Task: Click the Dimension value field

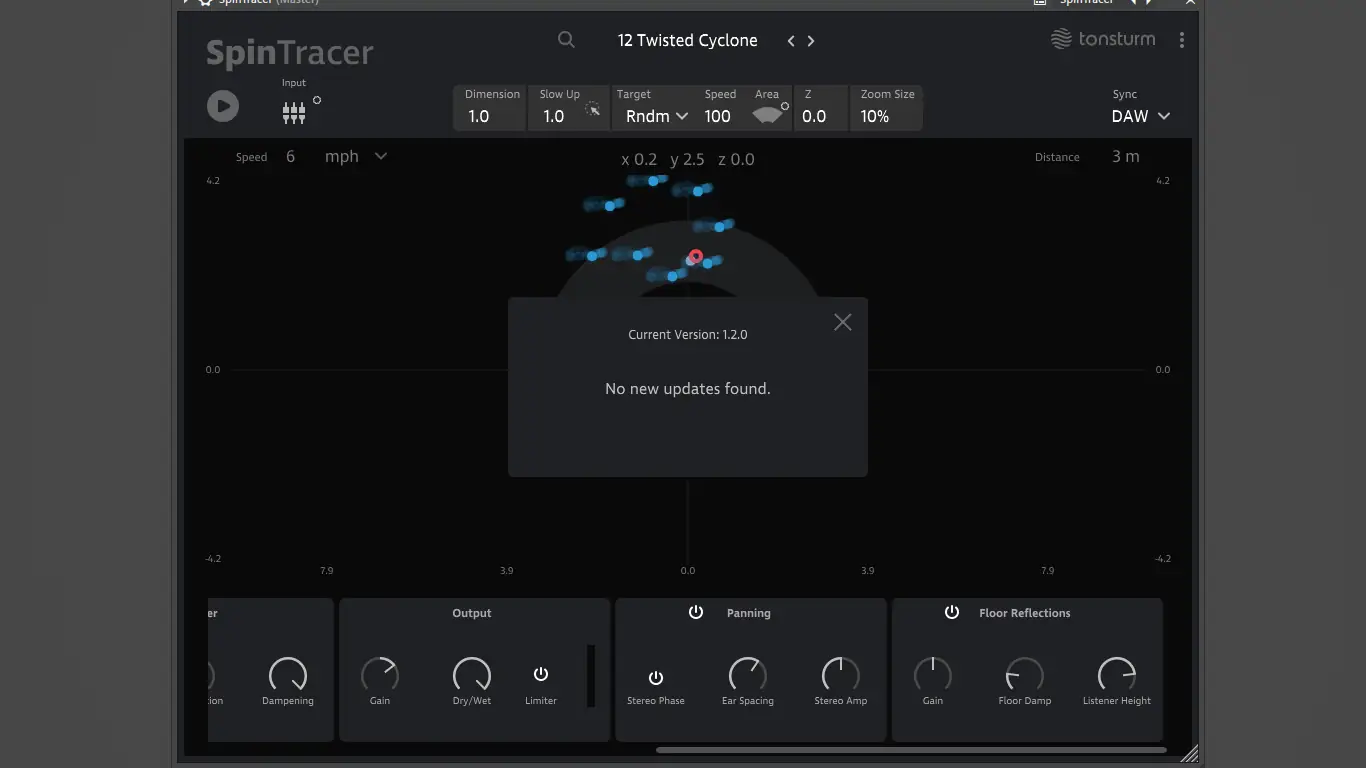Action: tap(479, 116)
